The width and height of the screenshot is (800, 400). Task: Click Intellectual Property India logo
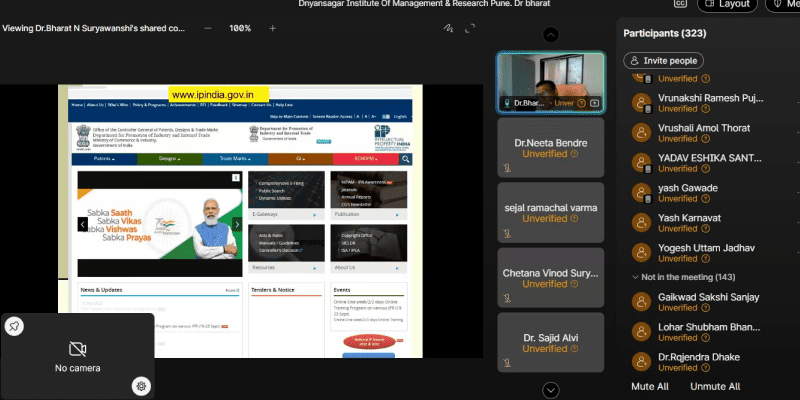(392, 137)
